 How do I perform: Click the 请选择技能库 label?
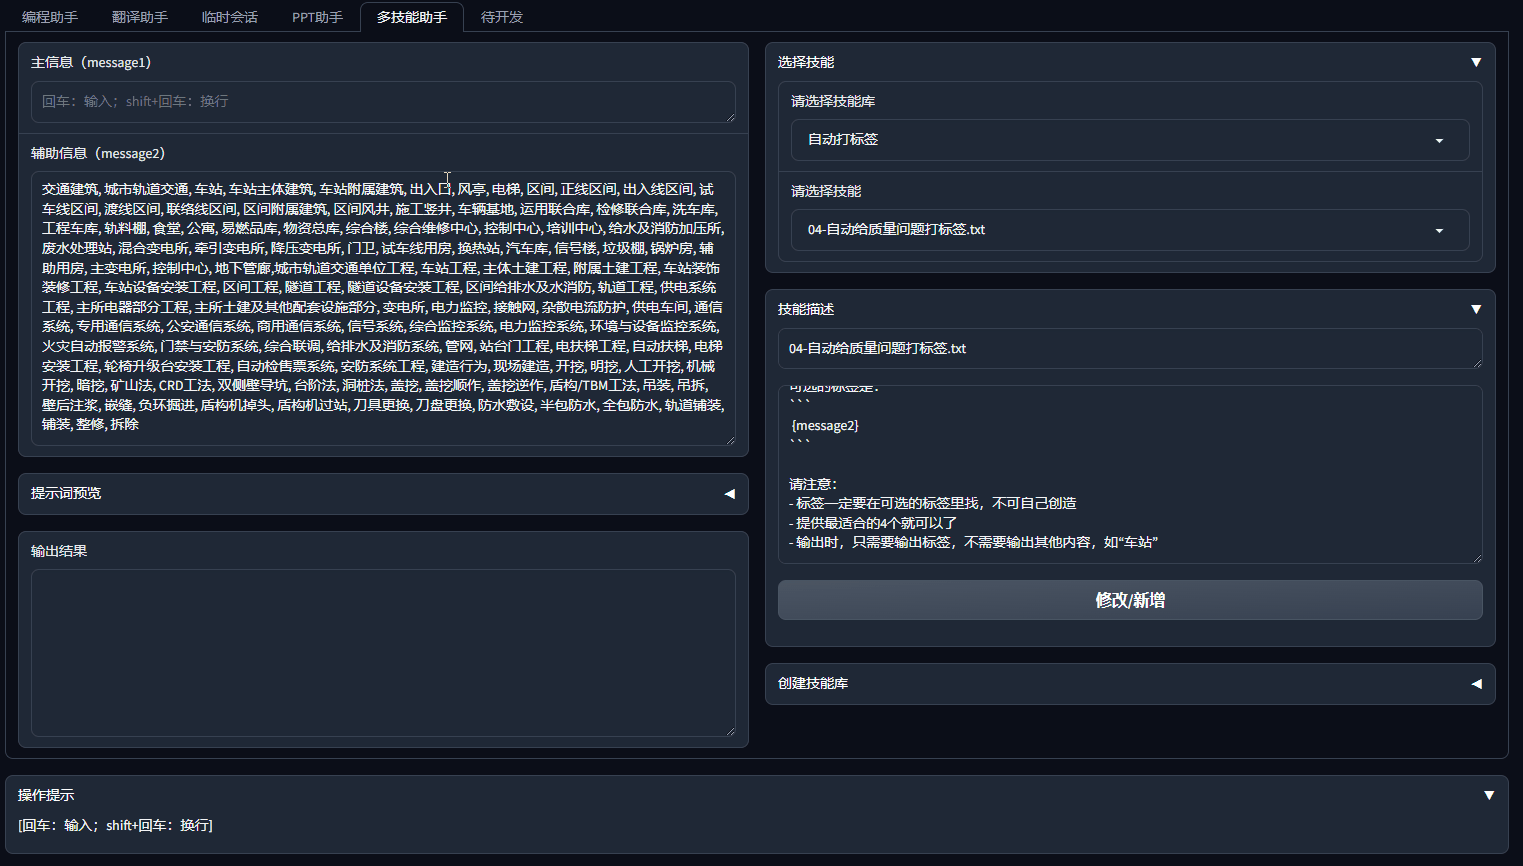[833, 101]
